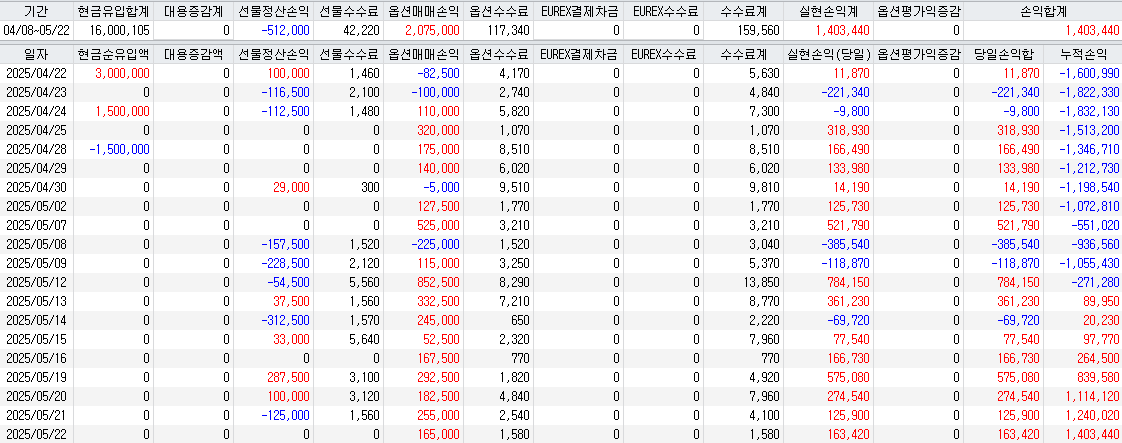Select the 2025/04/22 date row
The height and width of the screenshot is (443, 1122).
(x=561, y=73)
